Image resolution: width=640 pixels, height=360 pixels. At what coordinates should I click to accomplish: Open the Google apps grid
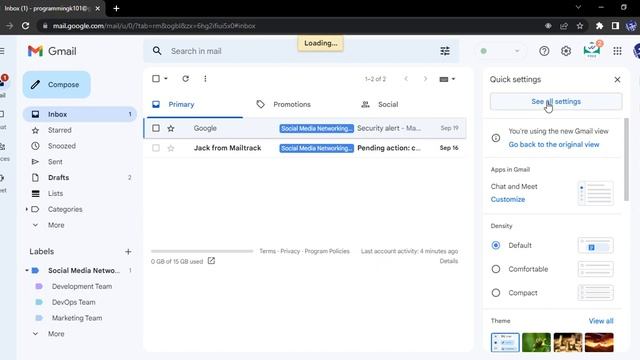click(x=617, y=51)
